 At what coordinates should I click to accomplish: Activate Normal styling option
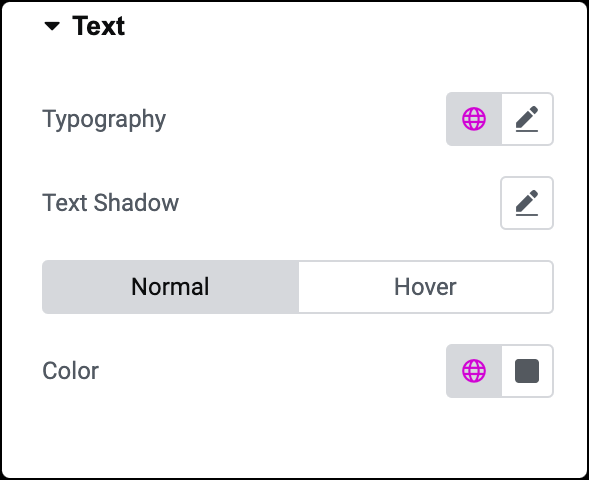[170, 287]
